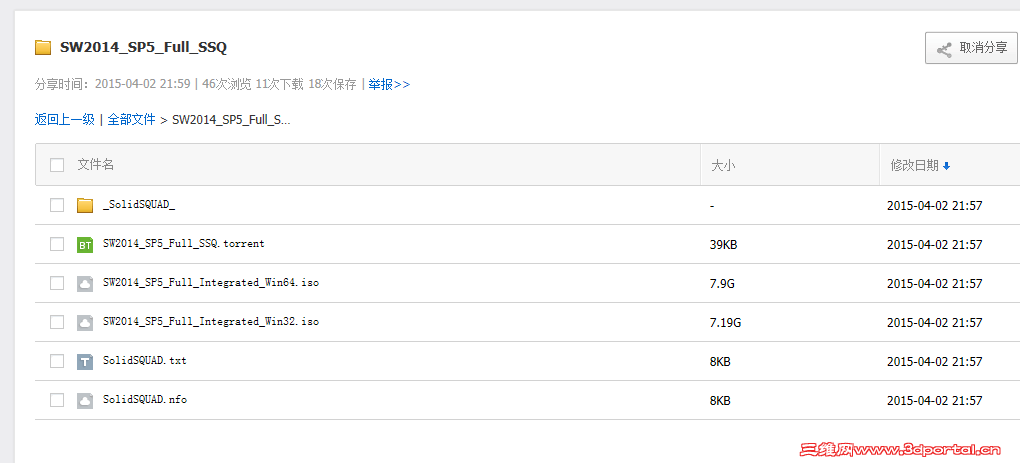Click the modified date of SolidSQUAD.nfo

[x=934, y=401]
